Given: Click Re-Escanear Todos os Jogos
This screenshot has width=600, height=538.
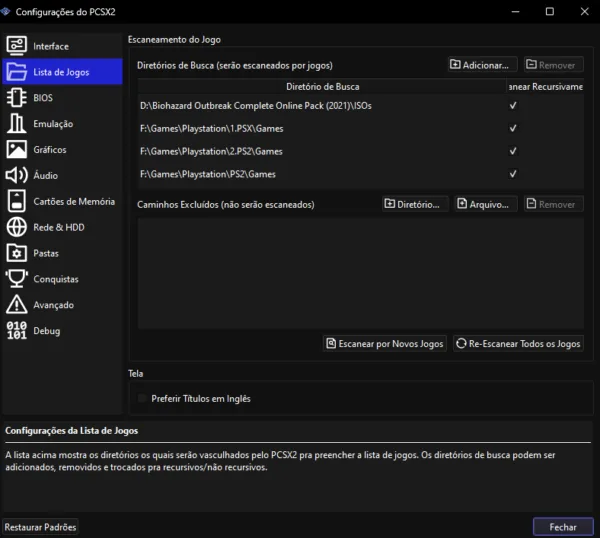Looking at the screenshot, I should (518, 344).
